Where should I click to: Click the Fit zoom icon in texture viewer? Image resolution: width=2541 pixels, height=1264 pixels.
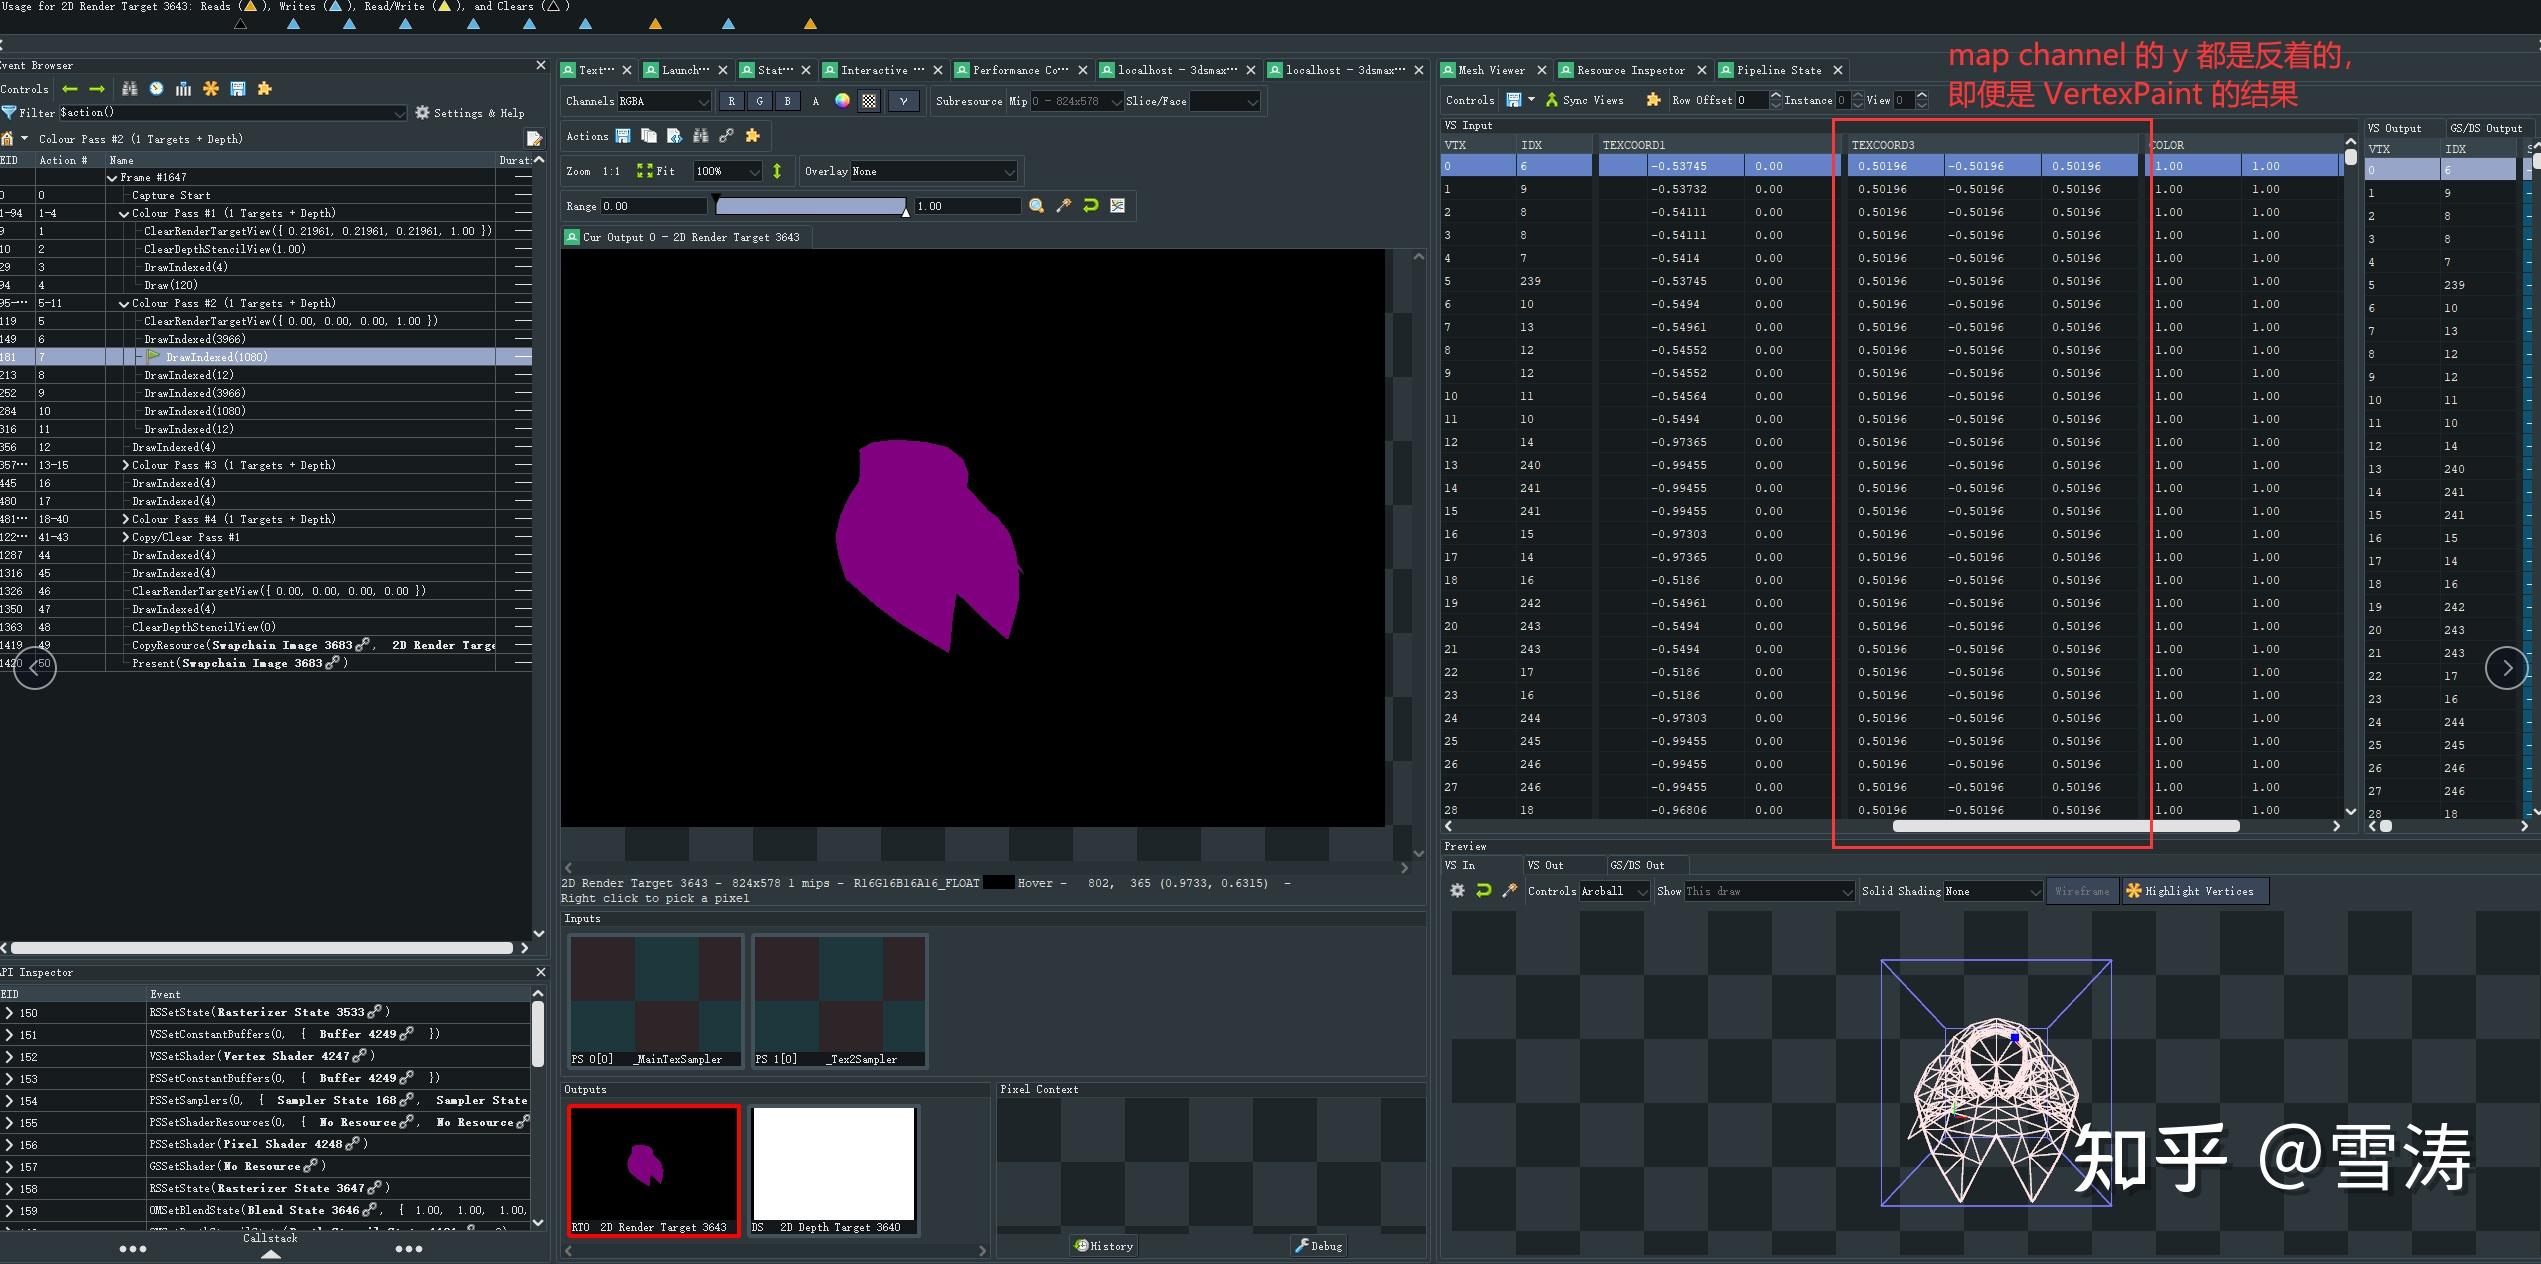coord(646,172)
